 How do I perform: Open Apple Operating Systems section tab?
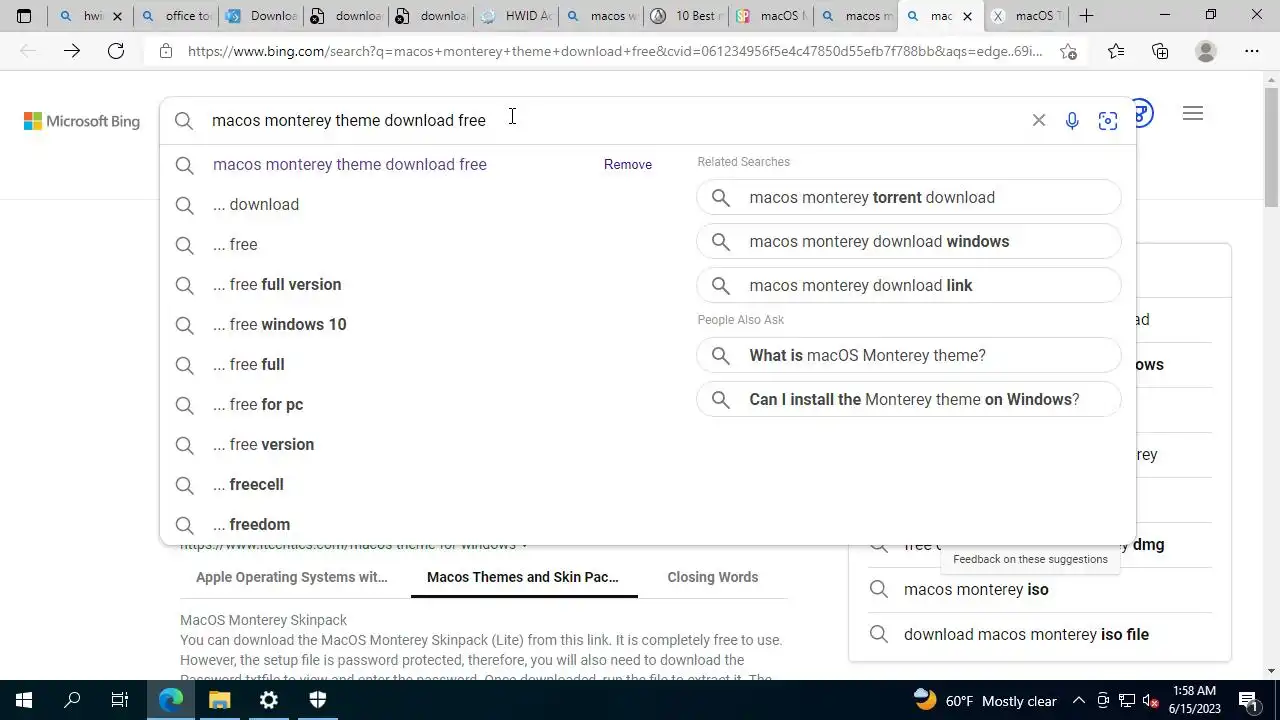click(291, 577)
